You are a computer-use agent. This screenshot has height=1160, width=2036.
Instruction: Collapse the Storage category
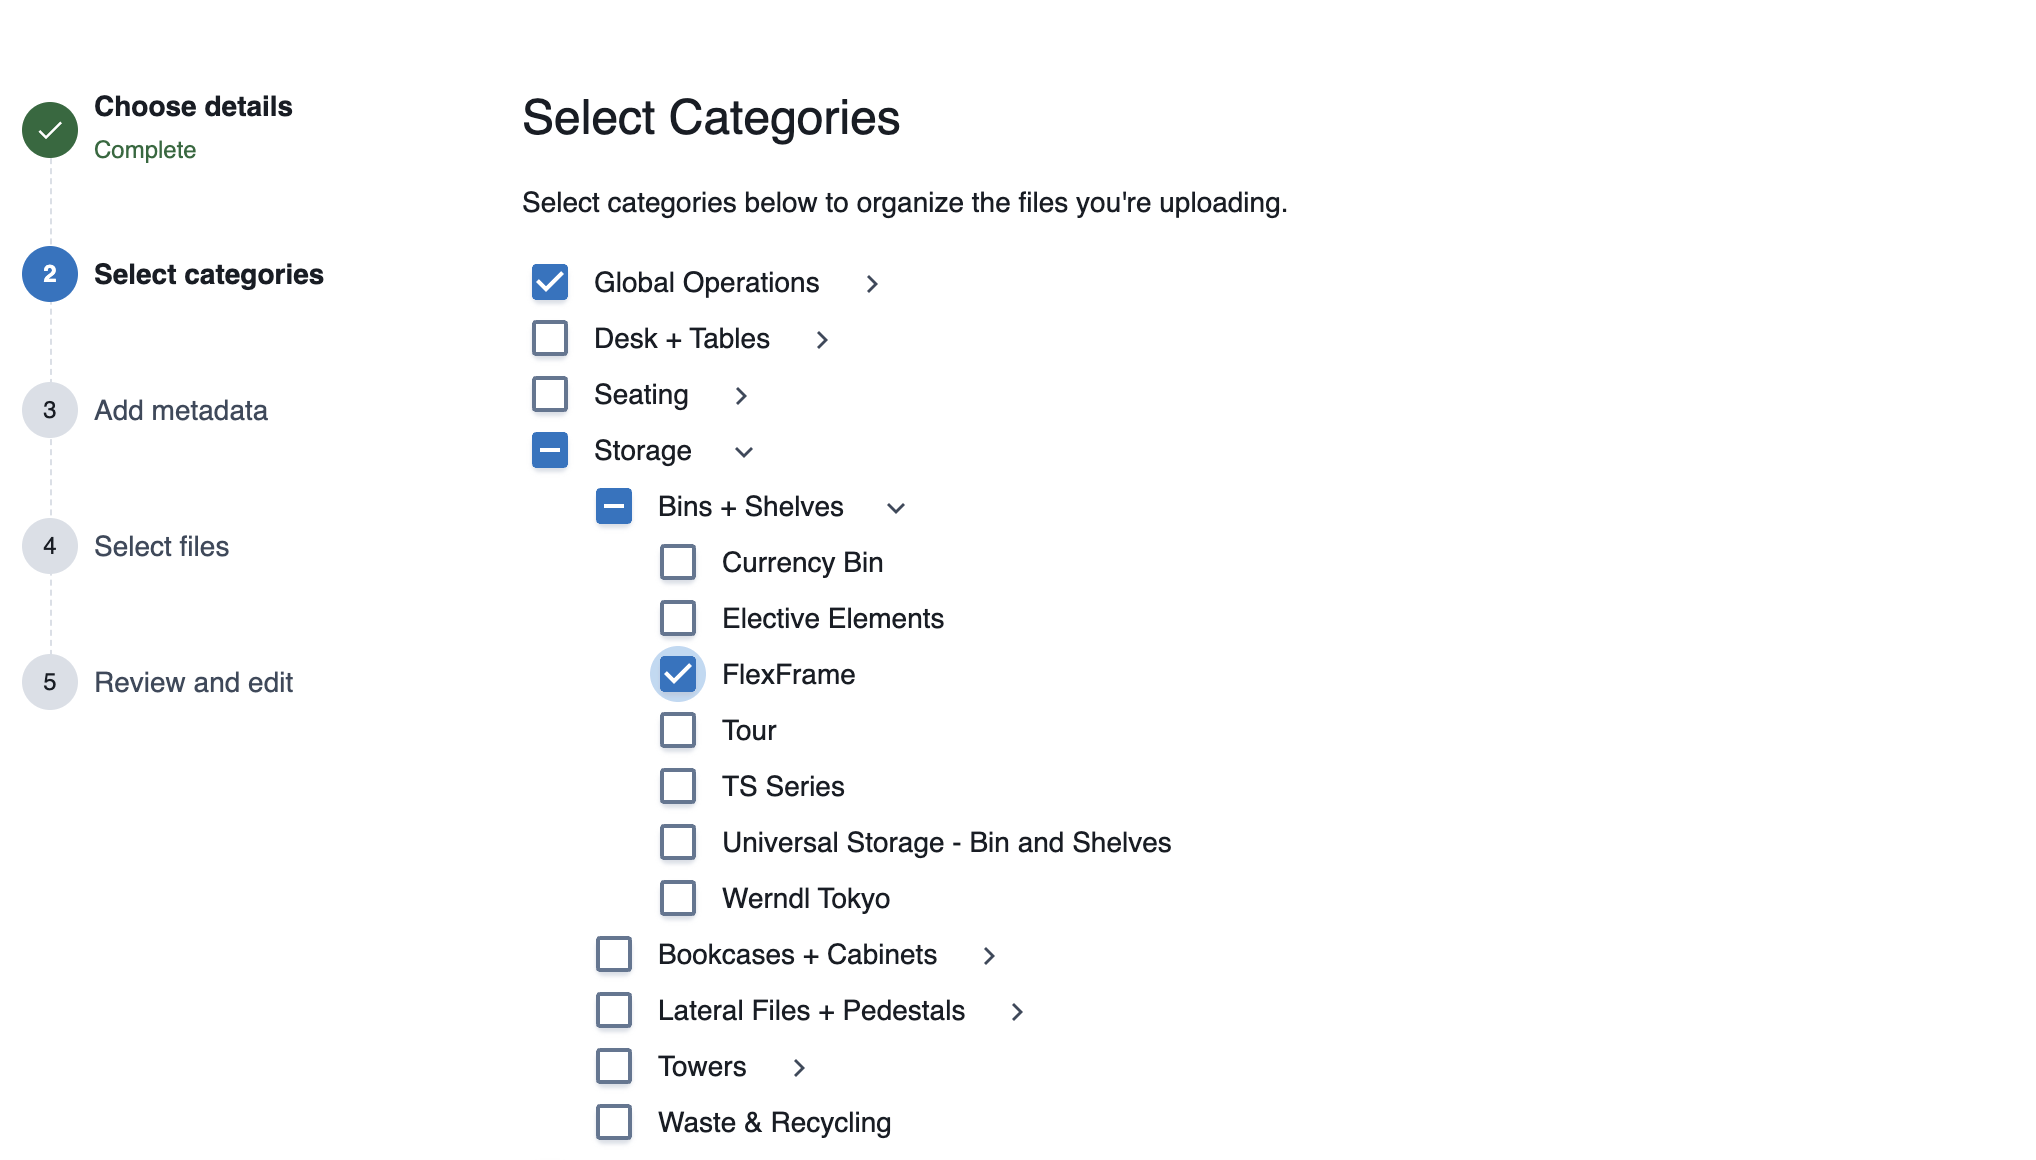(744, 452)
